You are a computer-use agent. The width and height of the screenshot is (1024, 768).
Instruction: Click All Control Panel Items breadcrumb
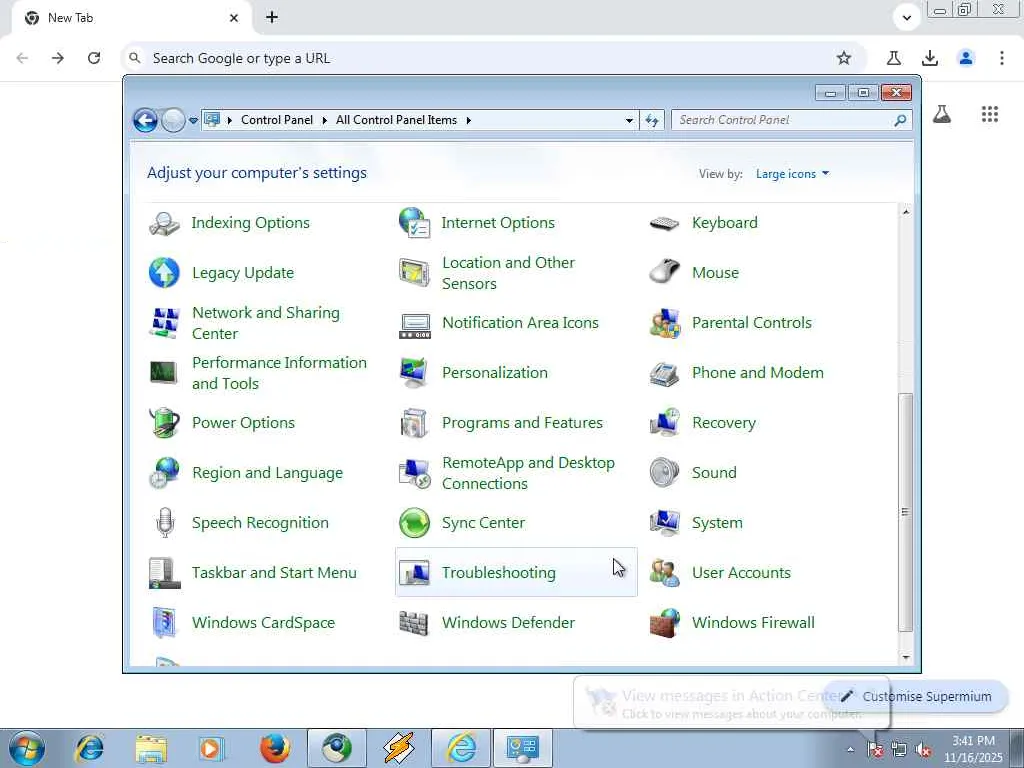point(396,120)
